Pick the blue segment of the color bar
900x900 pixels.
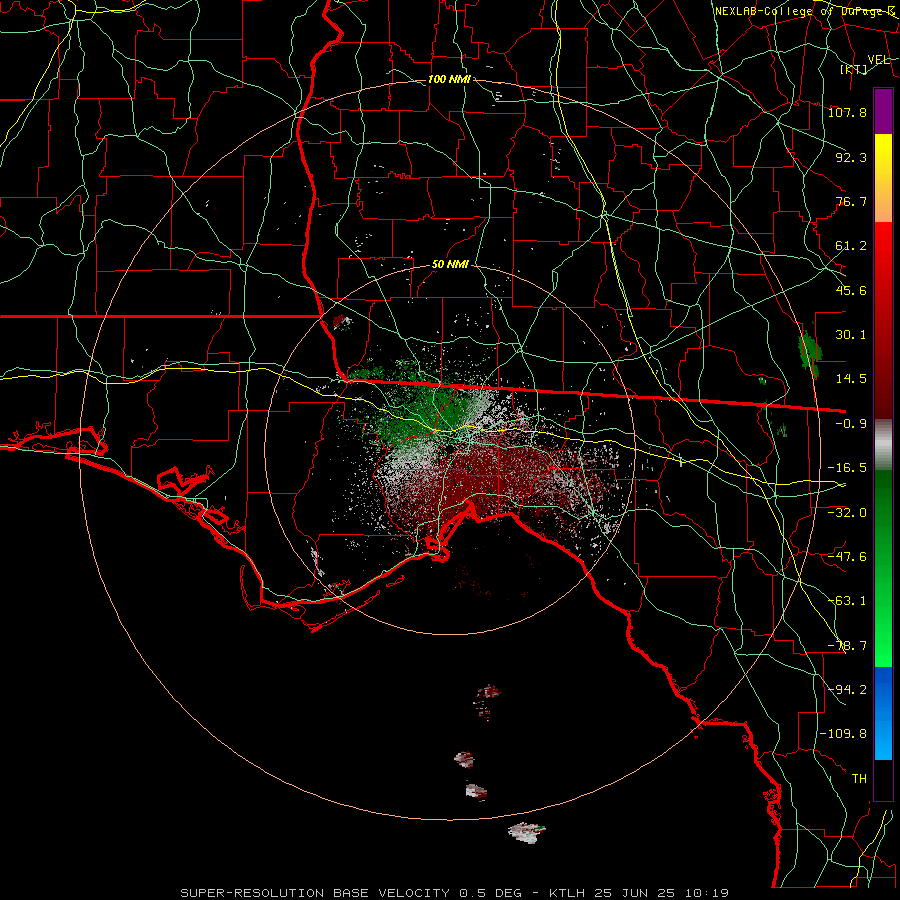click(x=883, y=713)
